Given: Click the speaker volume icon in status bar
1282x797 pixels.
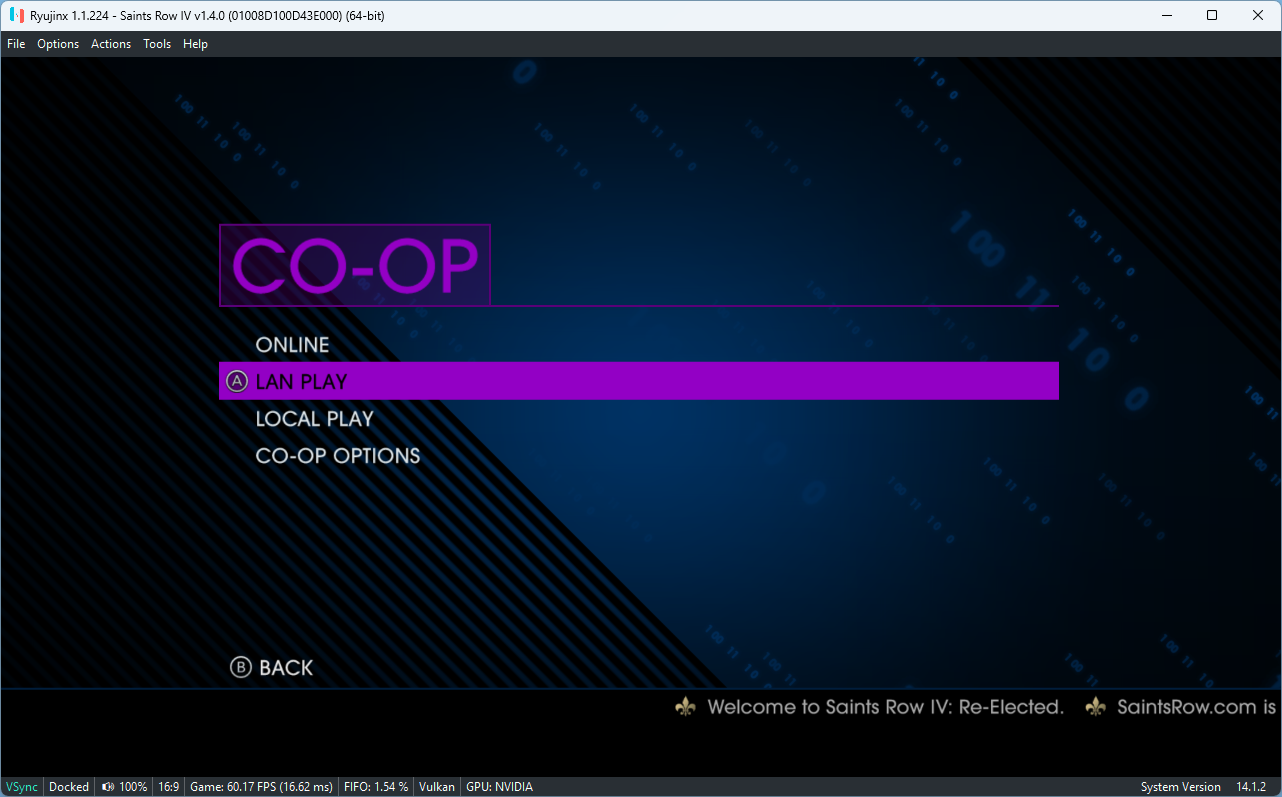Looking at the screenshot, I should [x=108, y=787].
